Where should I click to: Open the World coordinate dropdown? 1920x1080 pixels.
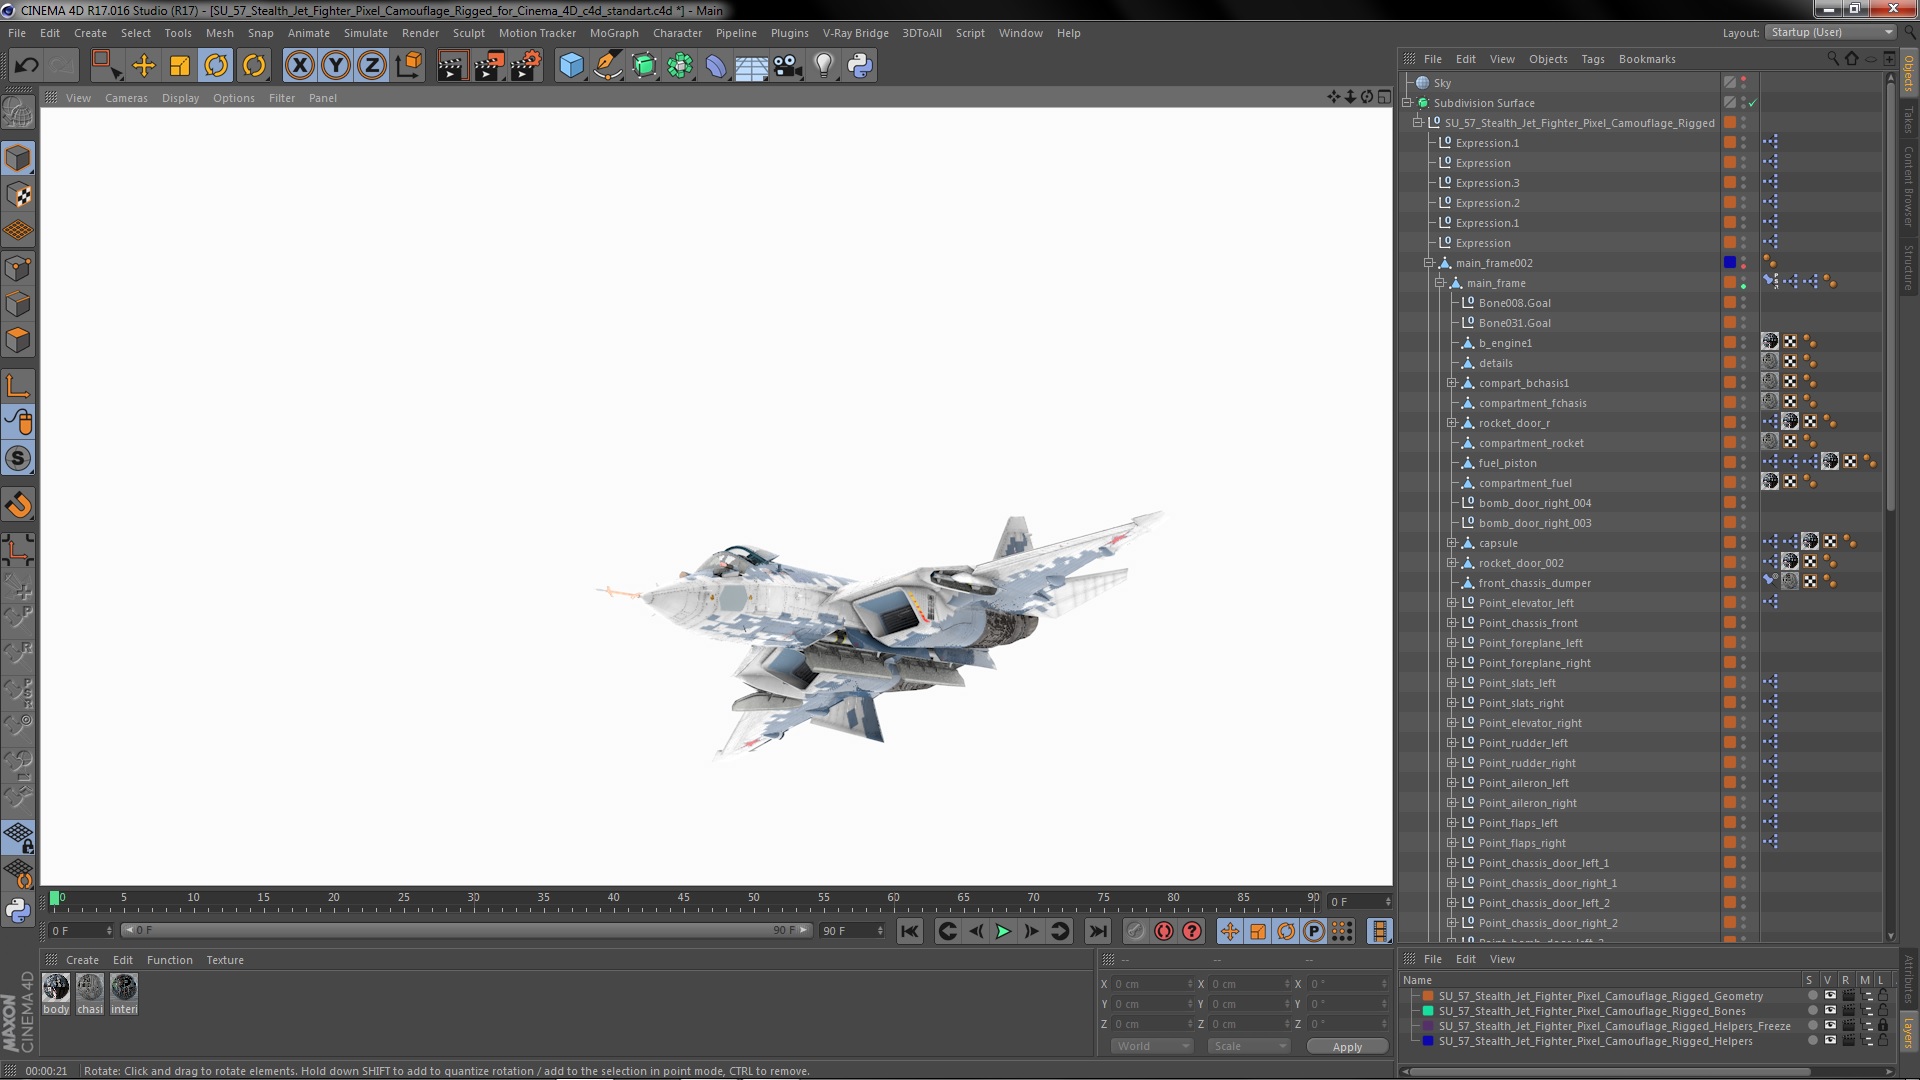(x=1152, y=1046)
